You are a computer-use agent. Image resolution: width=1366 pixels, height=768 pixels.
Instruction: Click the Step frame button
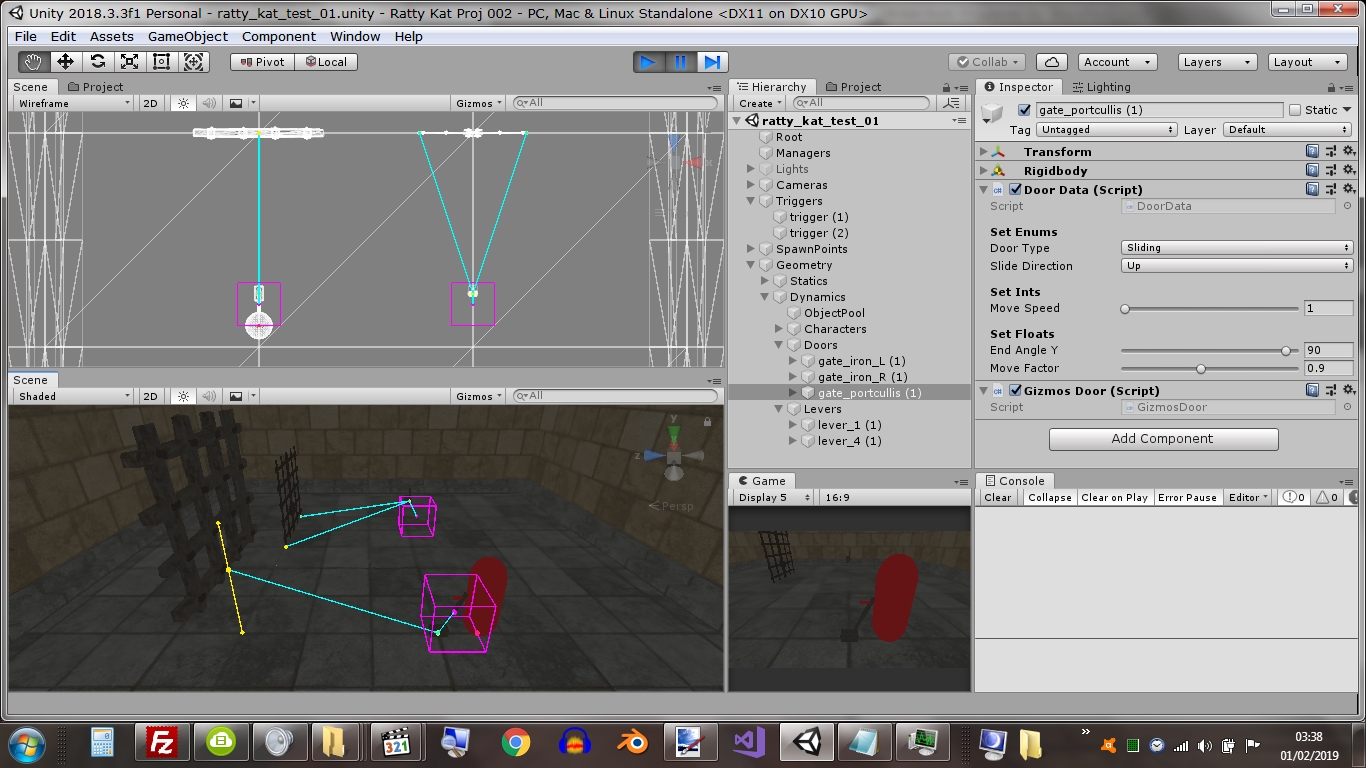711,62
